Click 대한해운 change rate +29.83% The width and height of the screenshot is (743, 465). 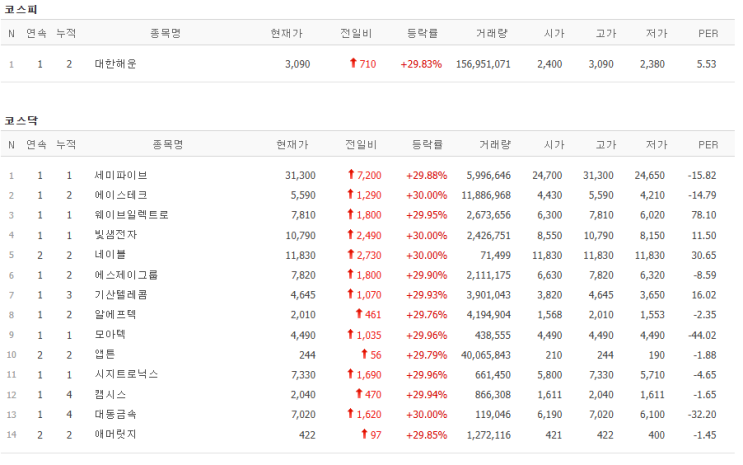coord(421,64)
